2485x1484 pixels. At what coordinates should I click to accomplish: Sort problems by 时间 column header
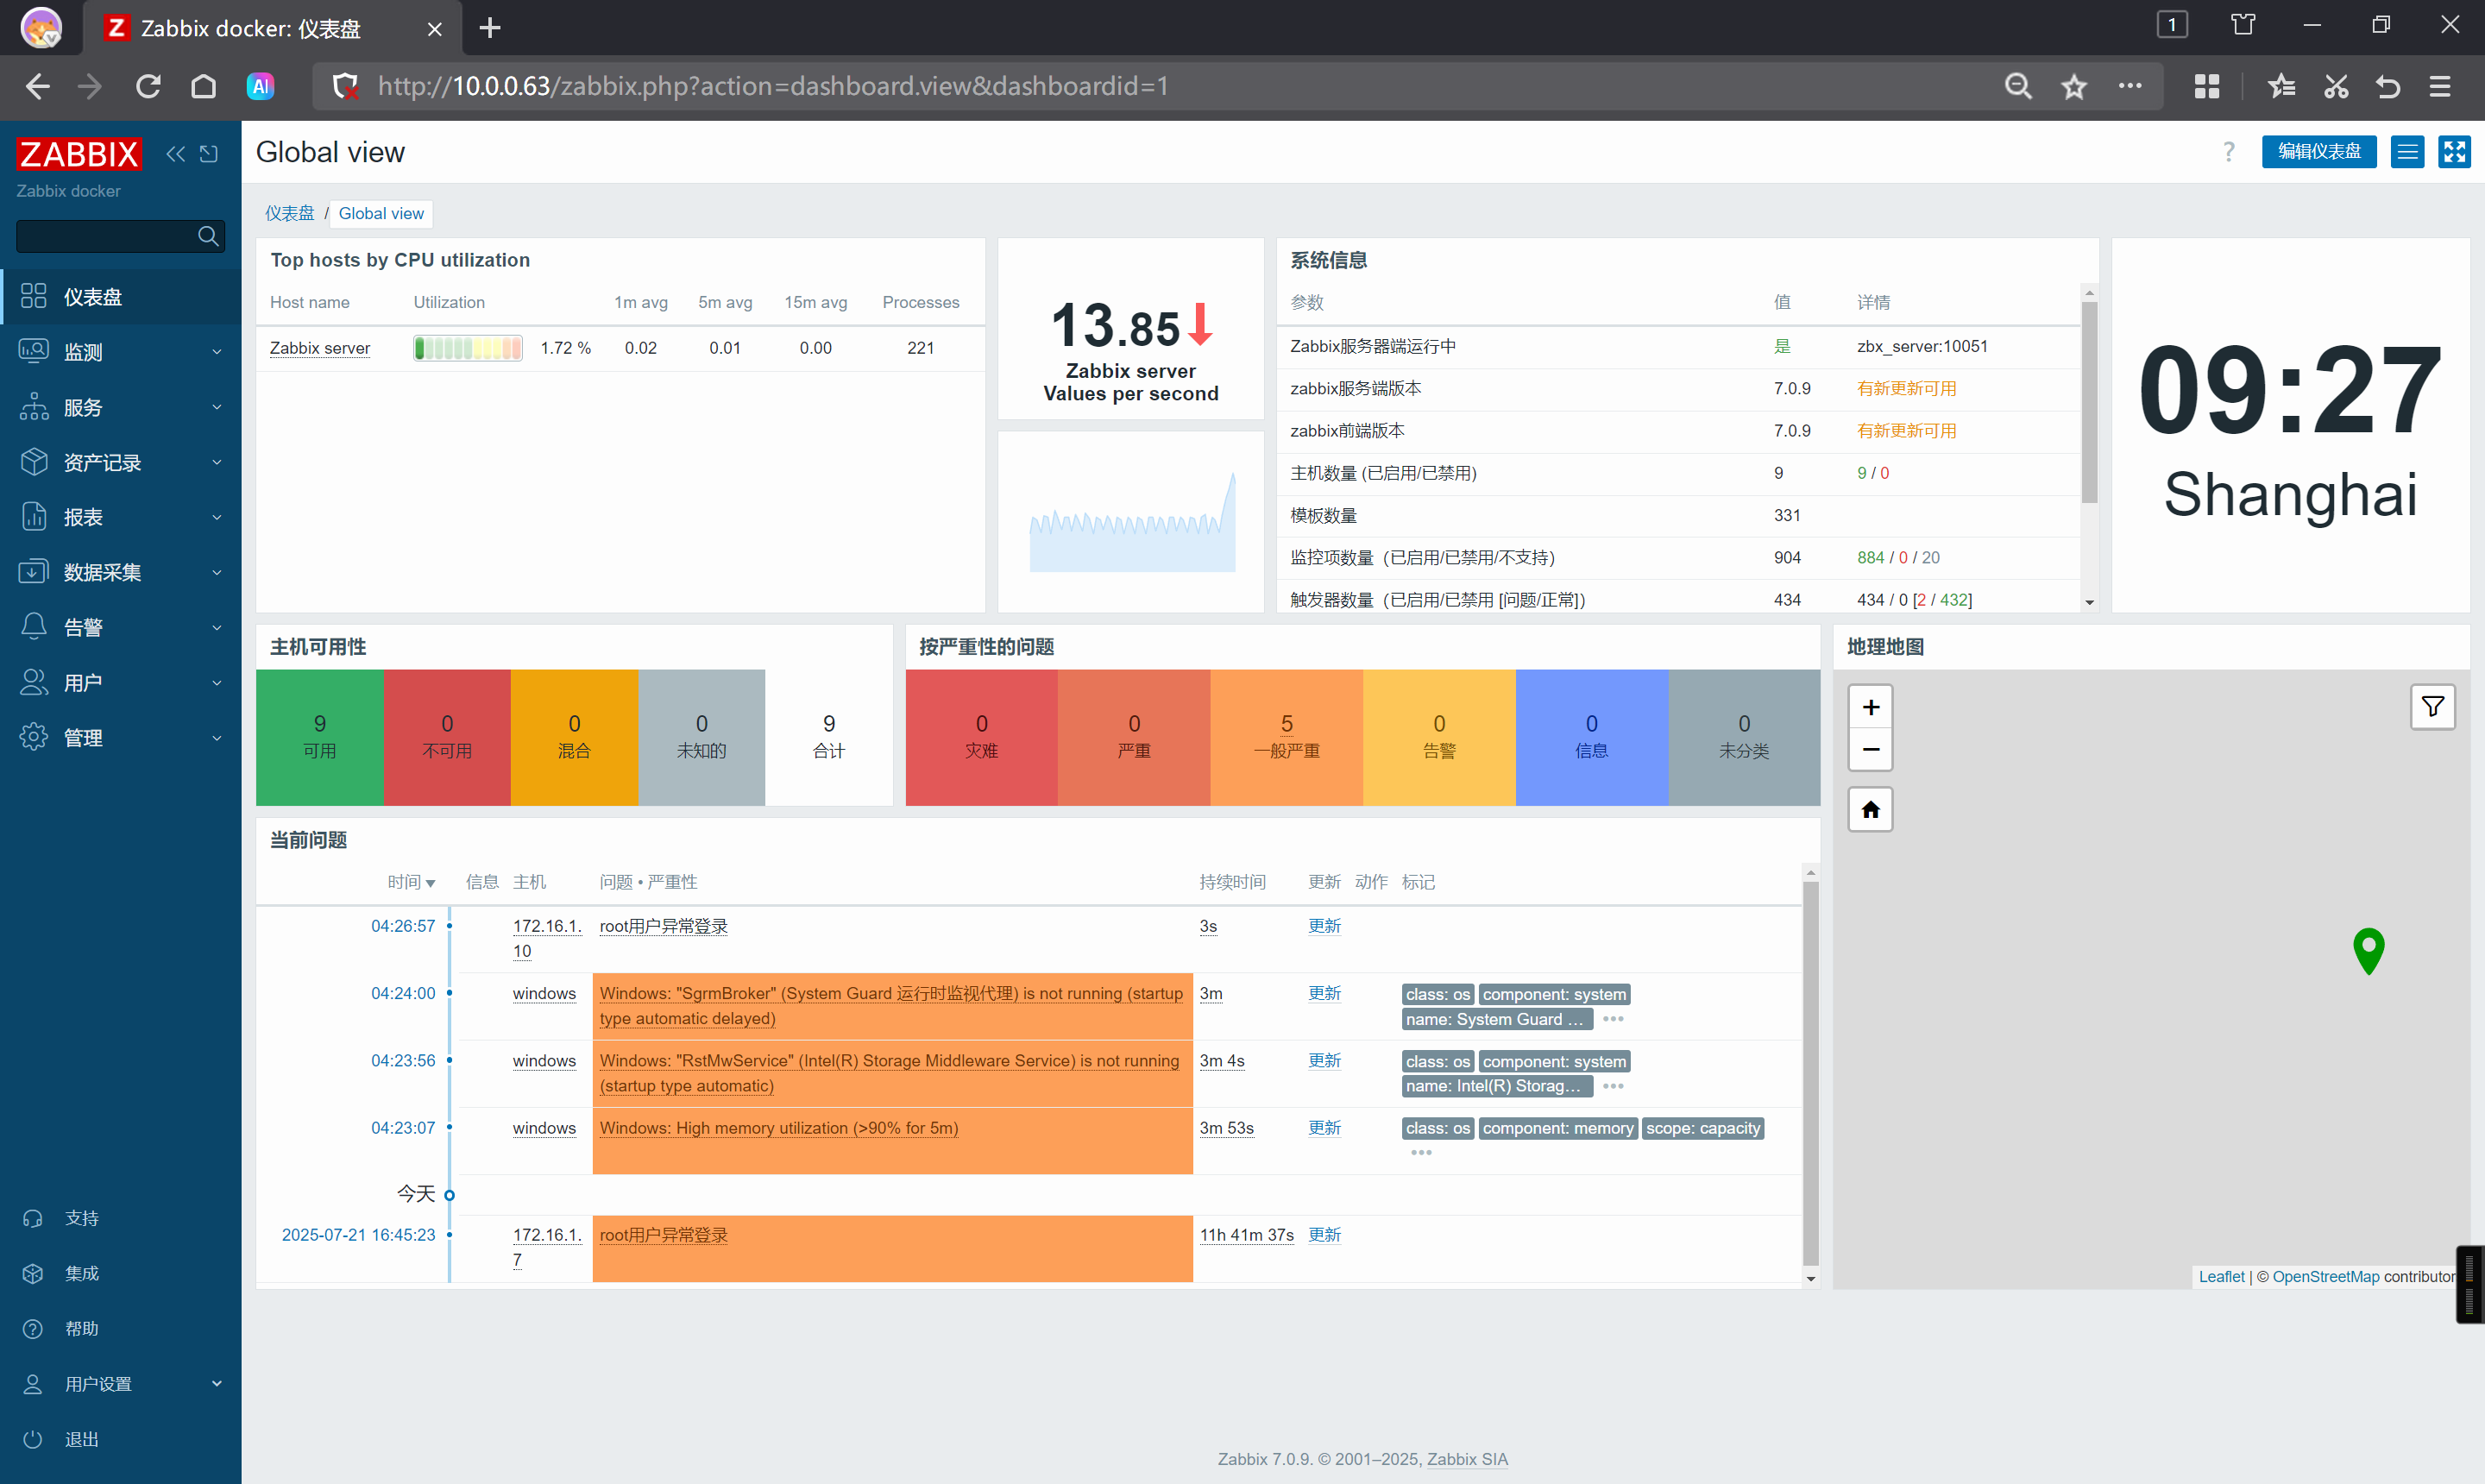411,882
